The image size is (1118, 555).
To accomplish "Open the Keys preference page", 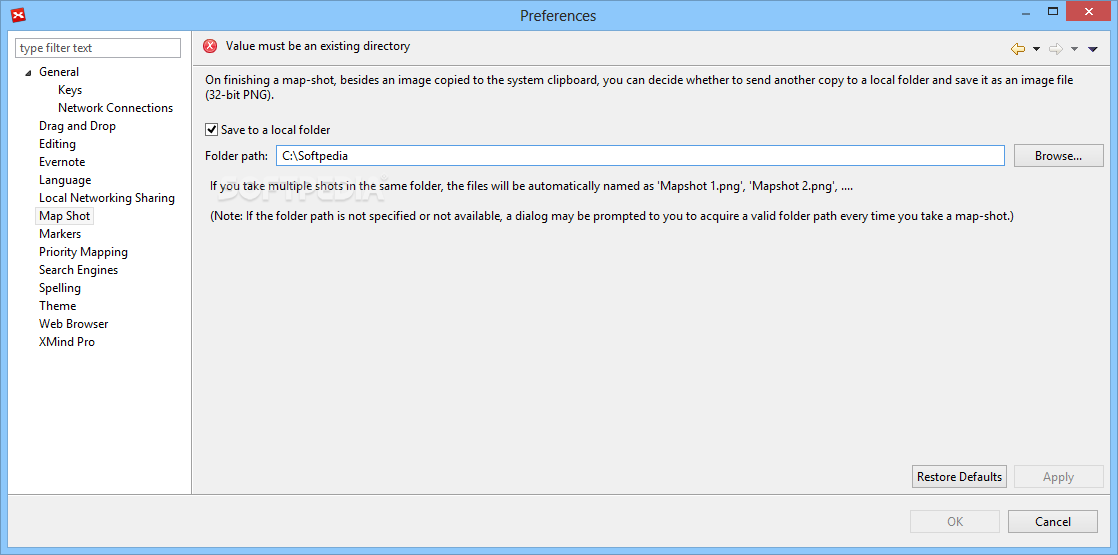I will pyautogui.click(x=70, y=90).
